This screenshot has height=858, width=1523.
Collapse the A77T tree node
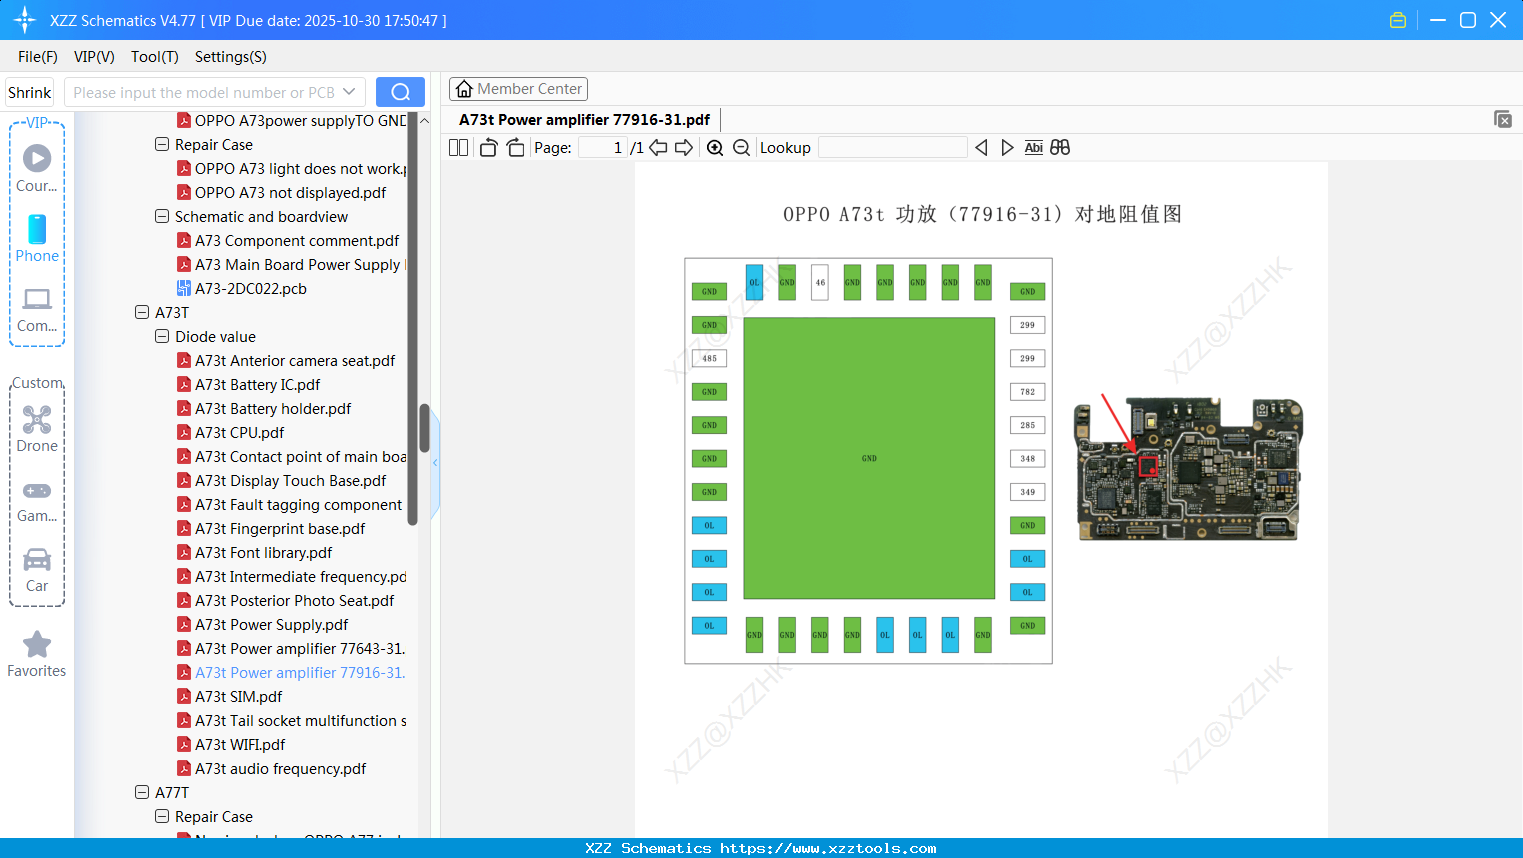pyautogui.click(x=142, y=793)
